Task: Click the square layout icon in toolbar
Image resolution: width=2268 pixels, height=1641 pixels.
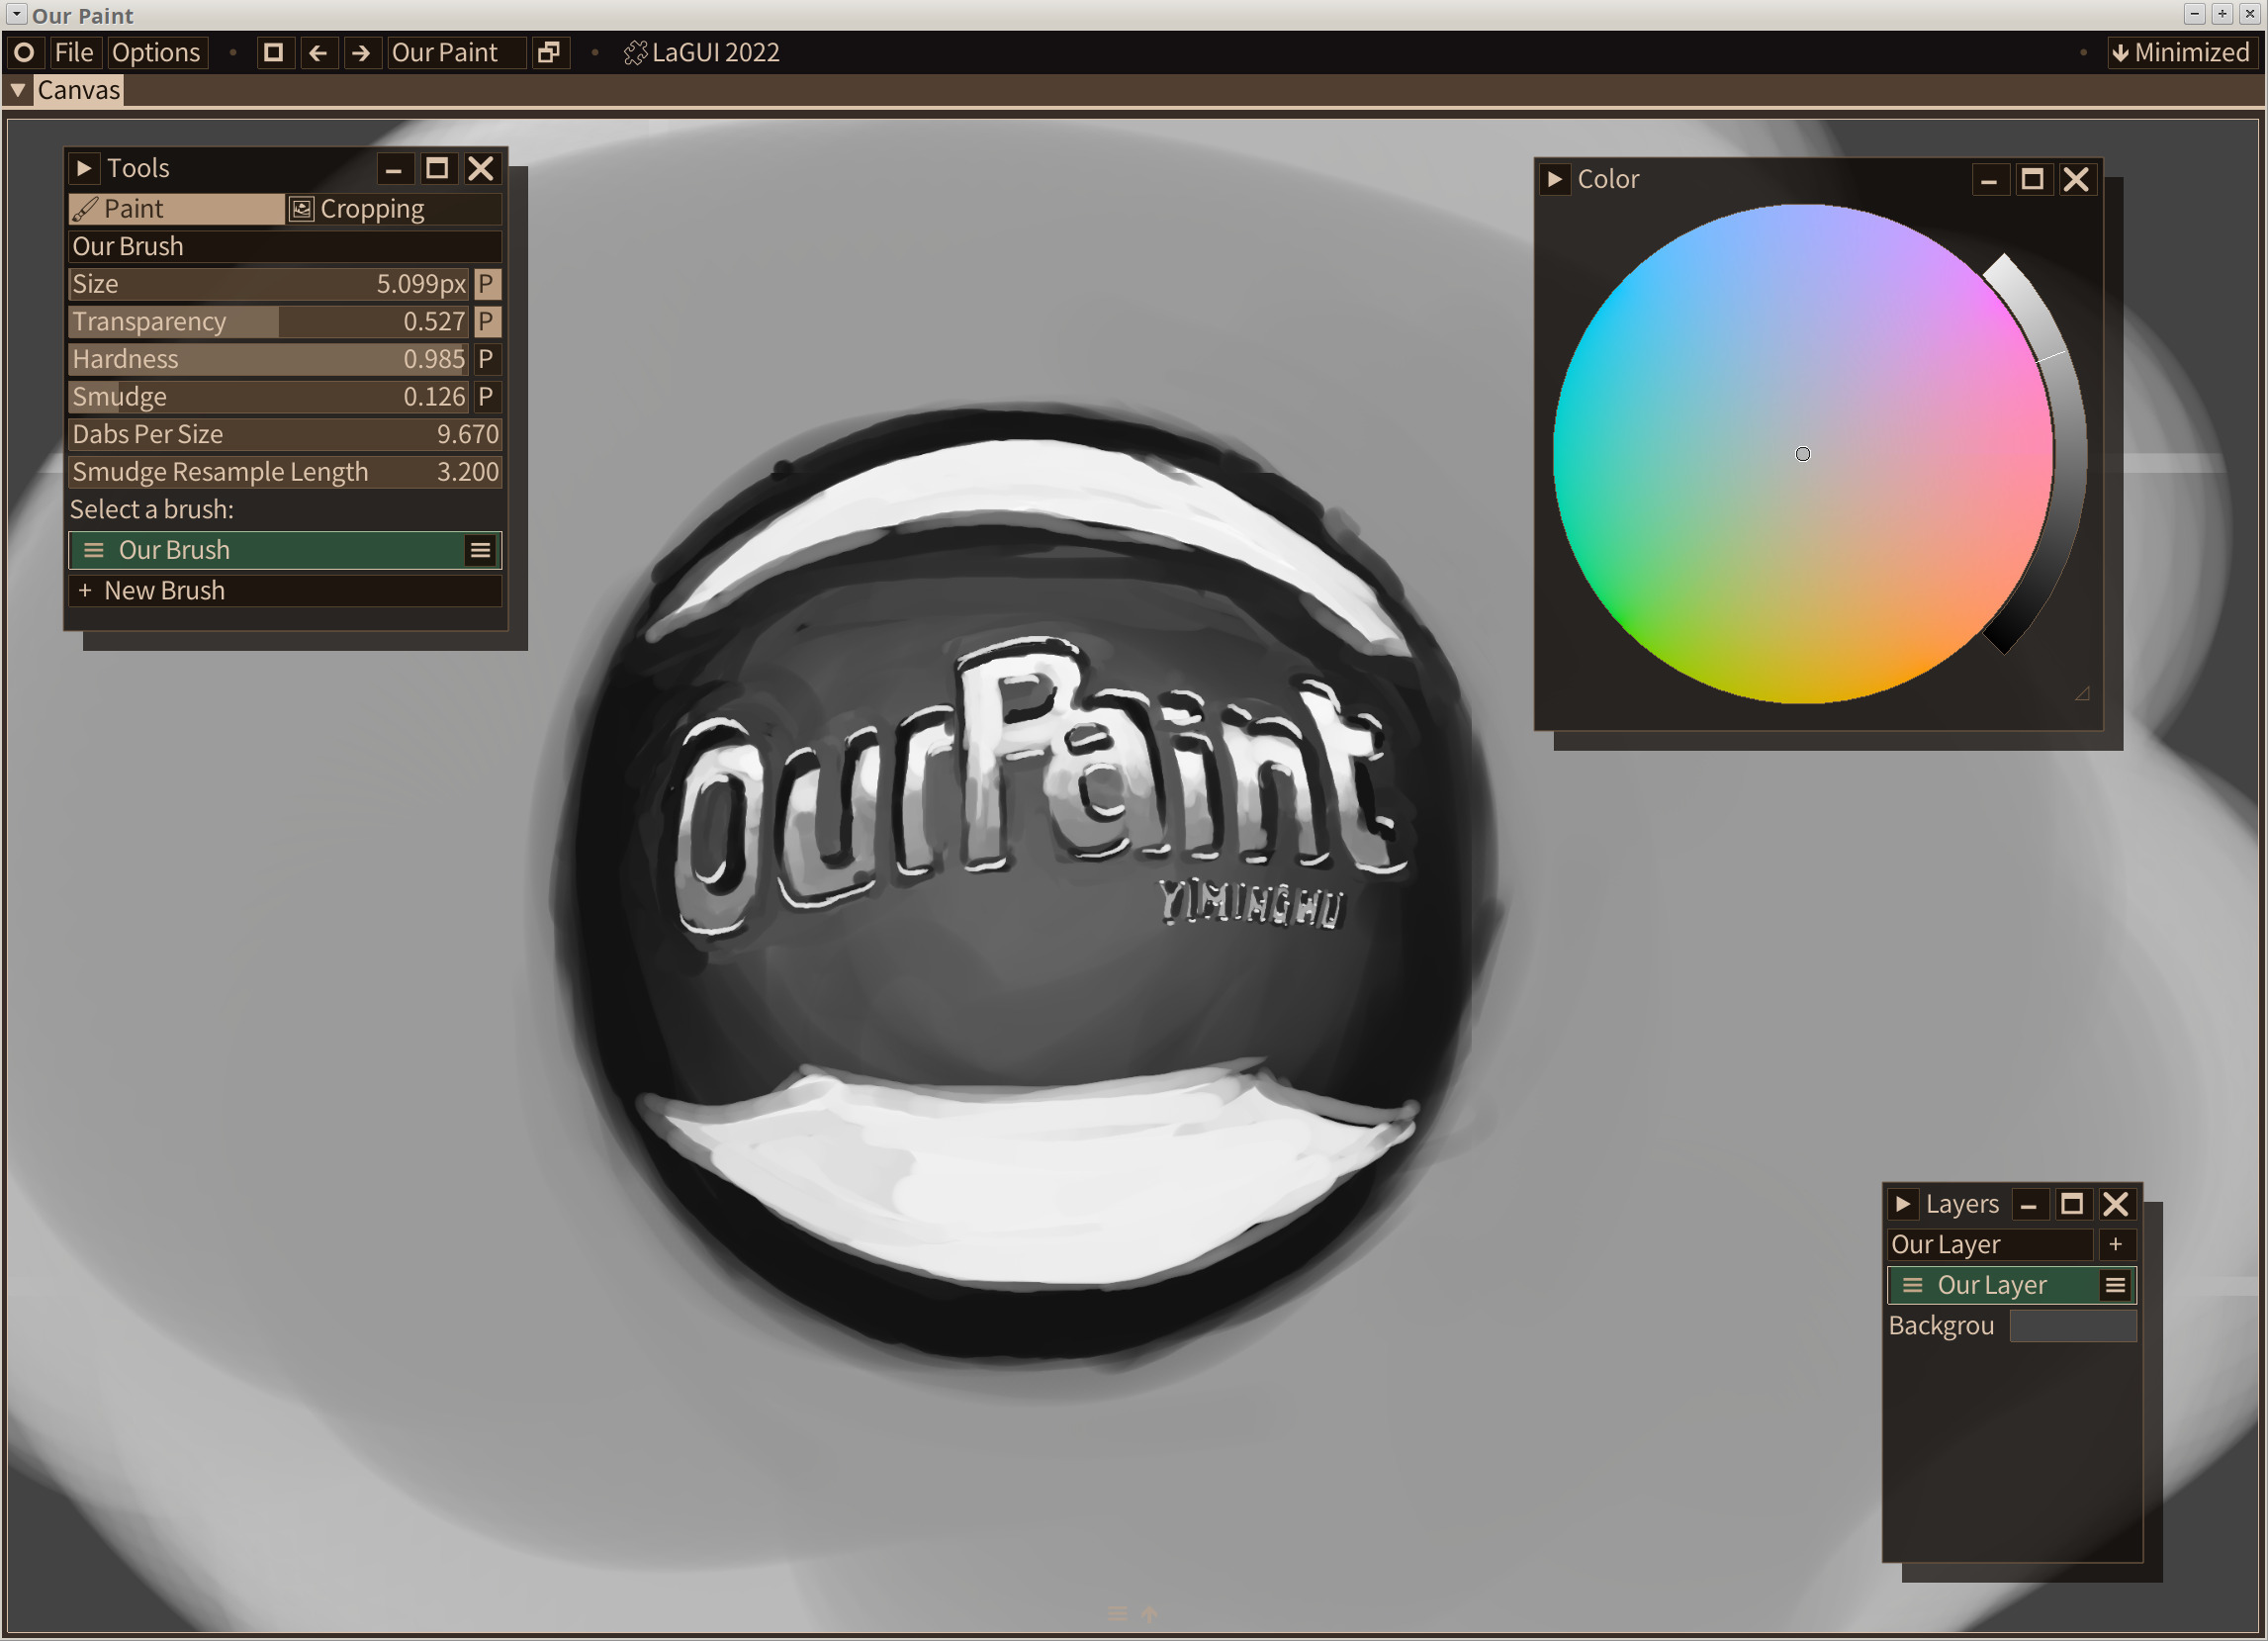Action: tap(273, 52)
